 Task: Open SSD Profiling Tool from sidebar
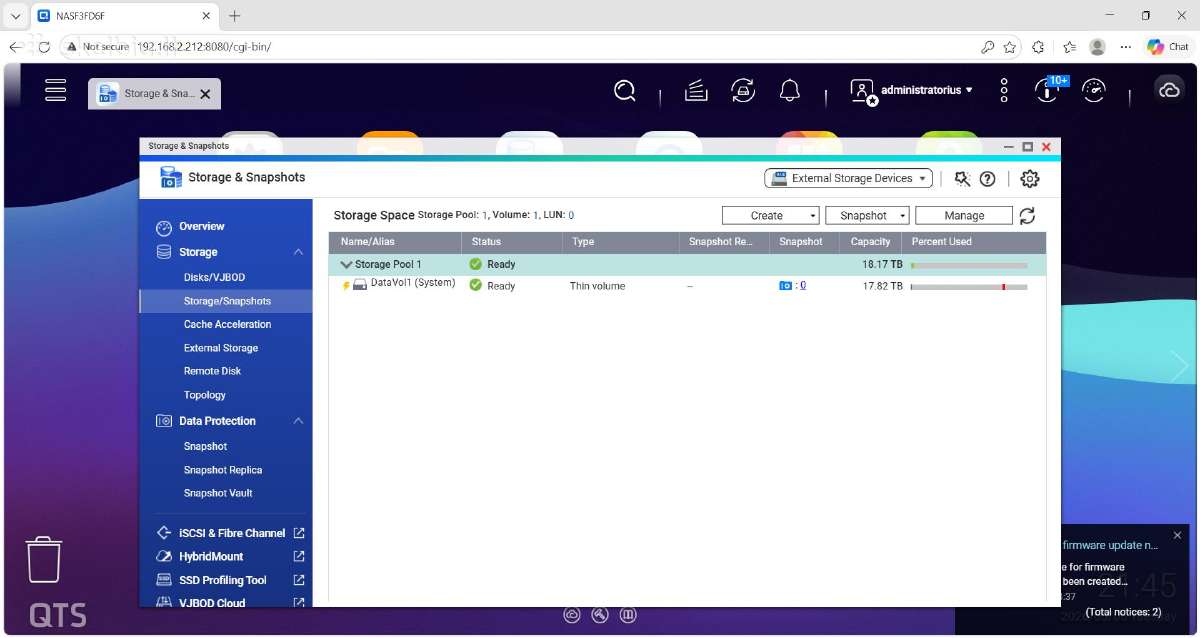coord(223,580)
